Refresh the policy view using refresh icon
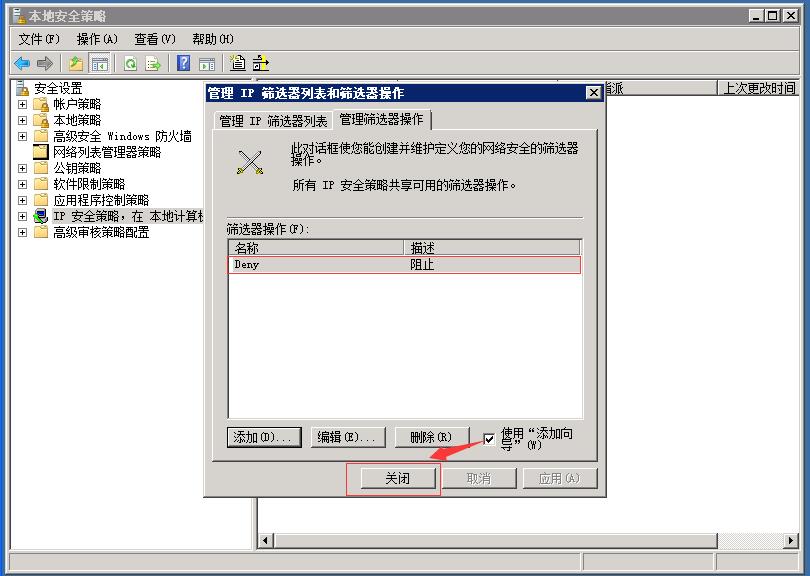 coord(128,63)
